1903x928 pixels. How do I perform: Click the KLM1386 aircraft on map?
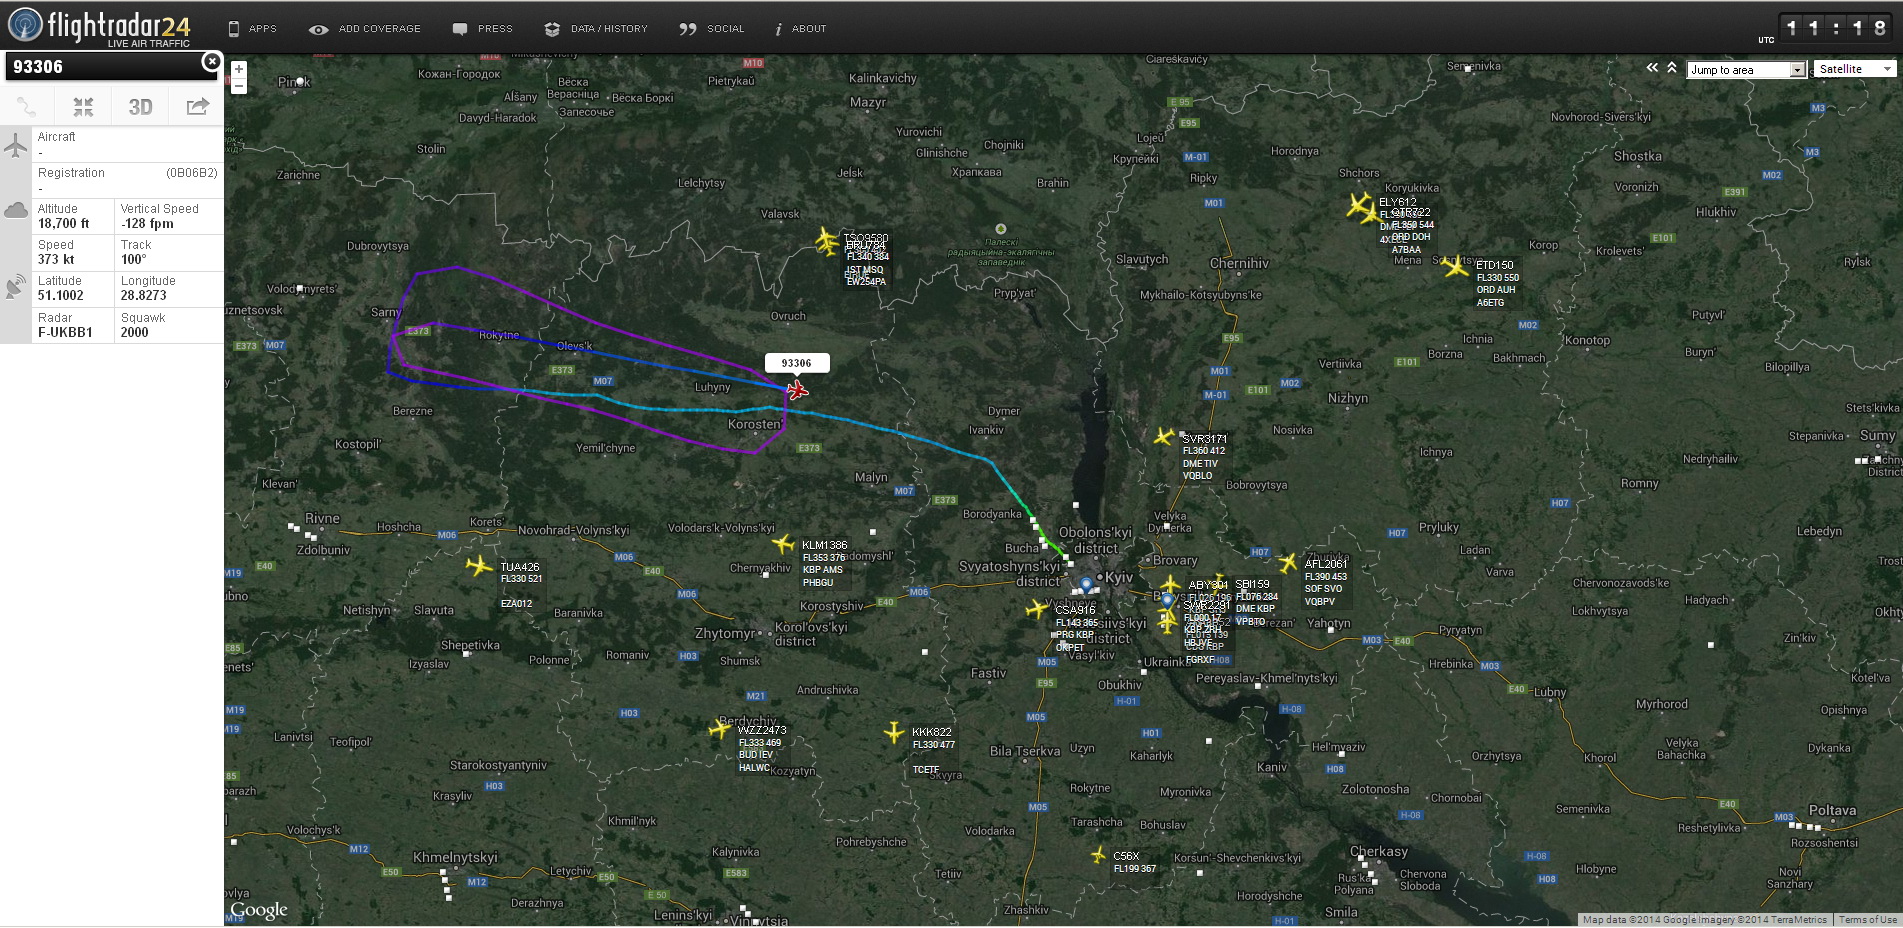(784, 544)
